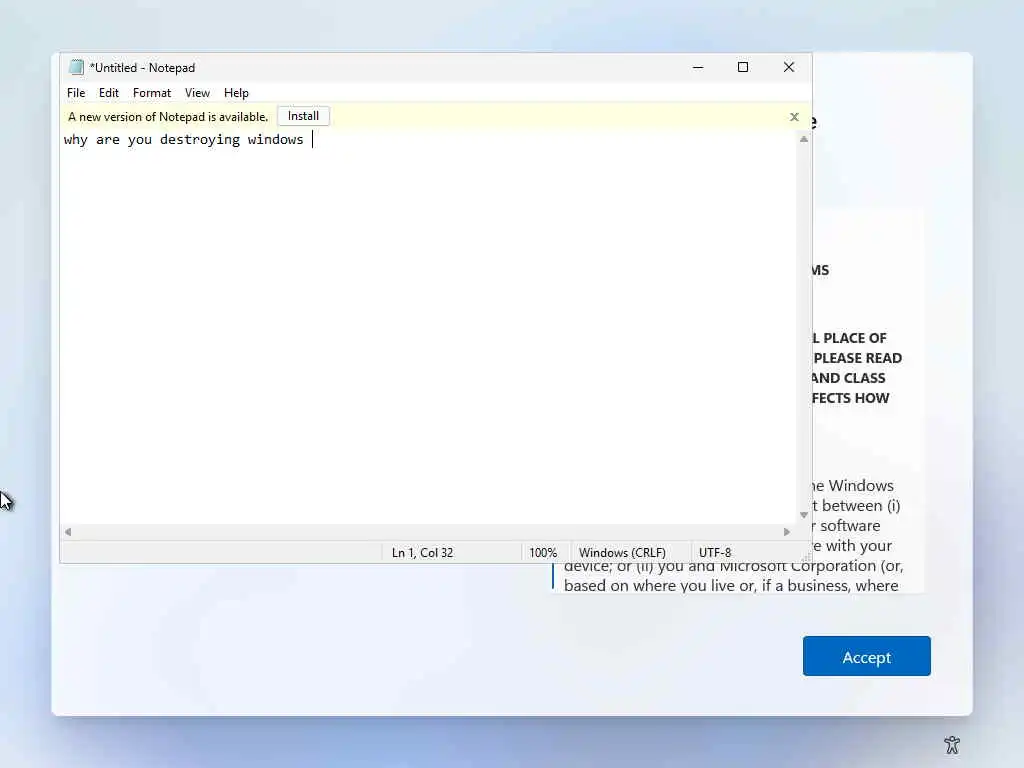Viewport: 1024px width, 768px height.
Task: Click the 'A new version of Notepad is available.' message
Action: pos(168,117)
